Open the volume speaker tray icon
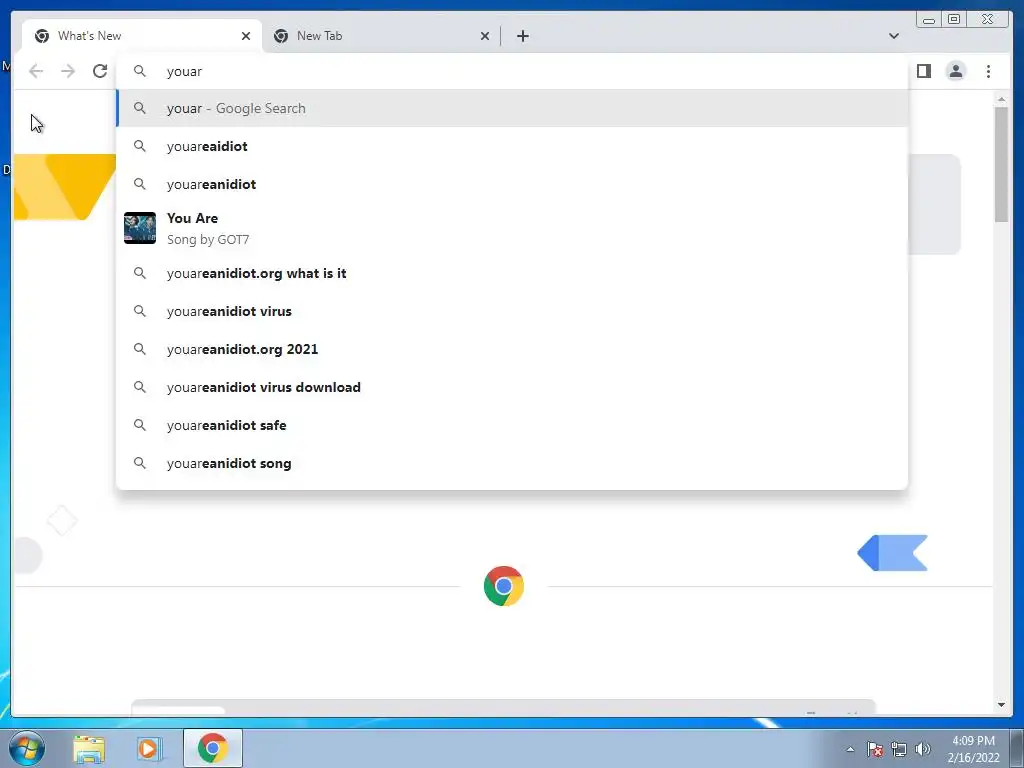This screenshot has width=1024, height=768. (922, 749)
